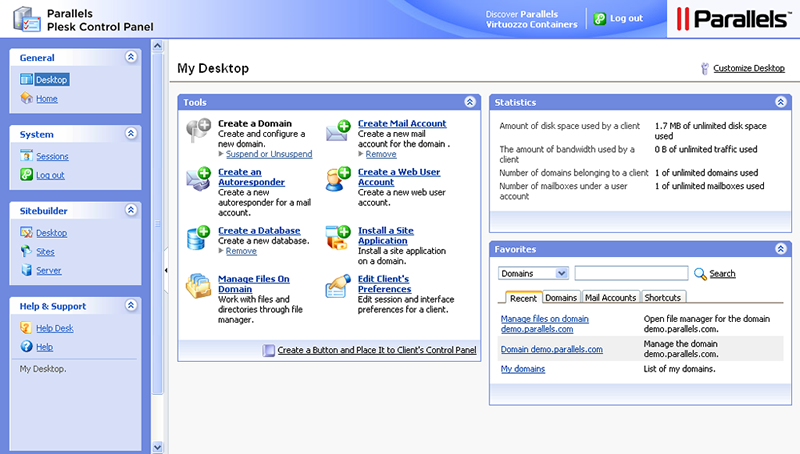Screen dimensions: 800x454
Task: Click the Sitebuilder Server icon
Action: click(x=27, y=270)
